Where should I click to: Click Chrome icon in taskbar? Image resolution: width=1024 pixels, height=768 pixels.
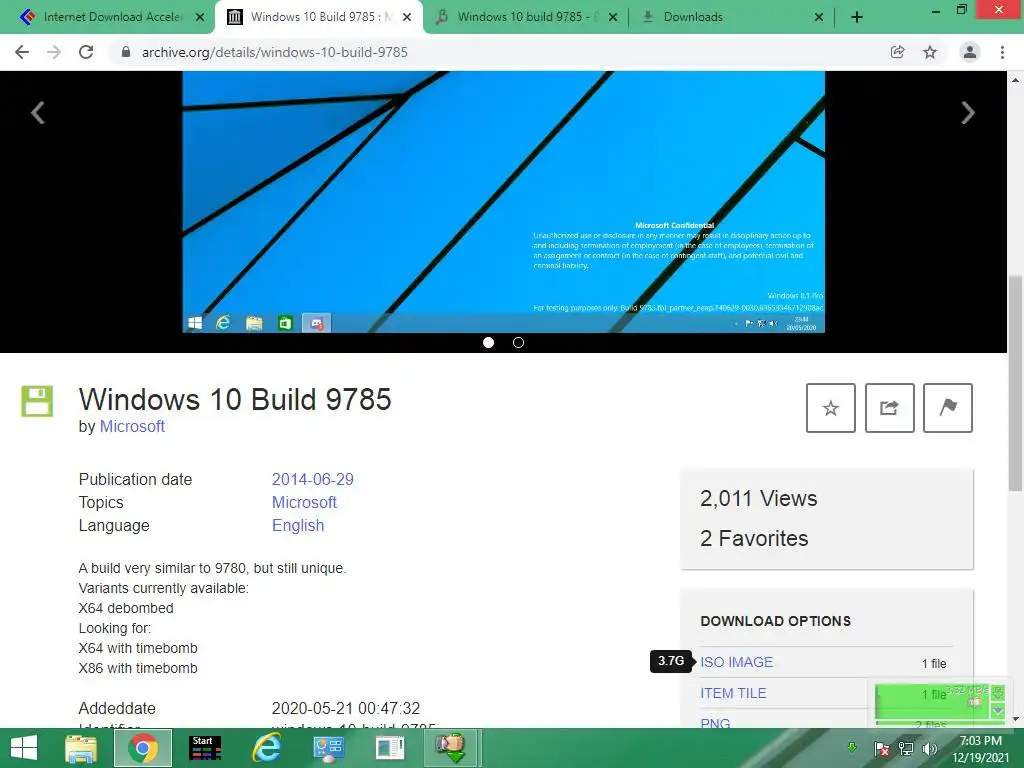point(143,748)
